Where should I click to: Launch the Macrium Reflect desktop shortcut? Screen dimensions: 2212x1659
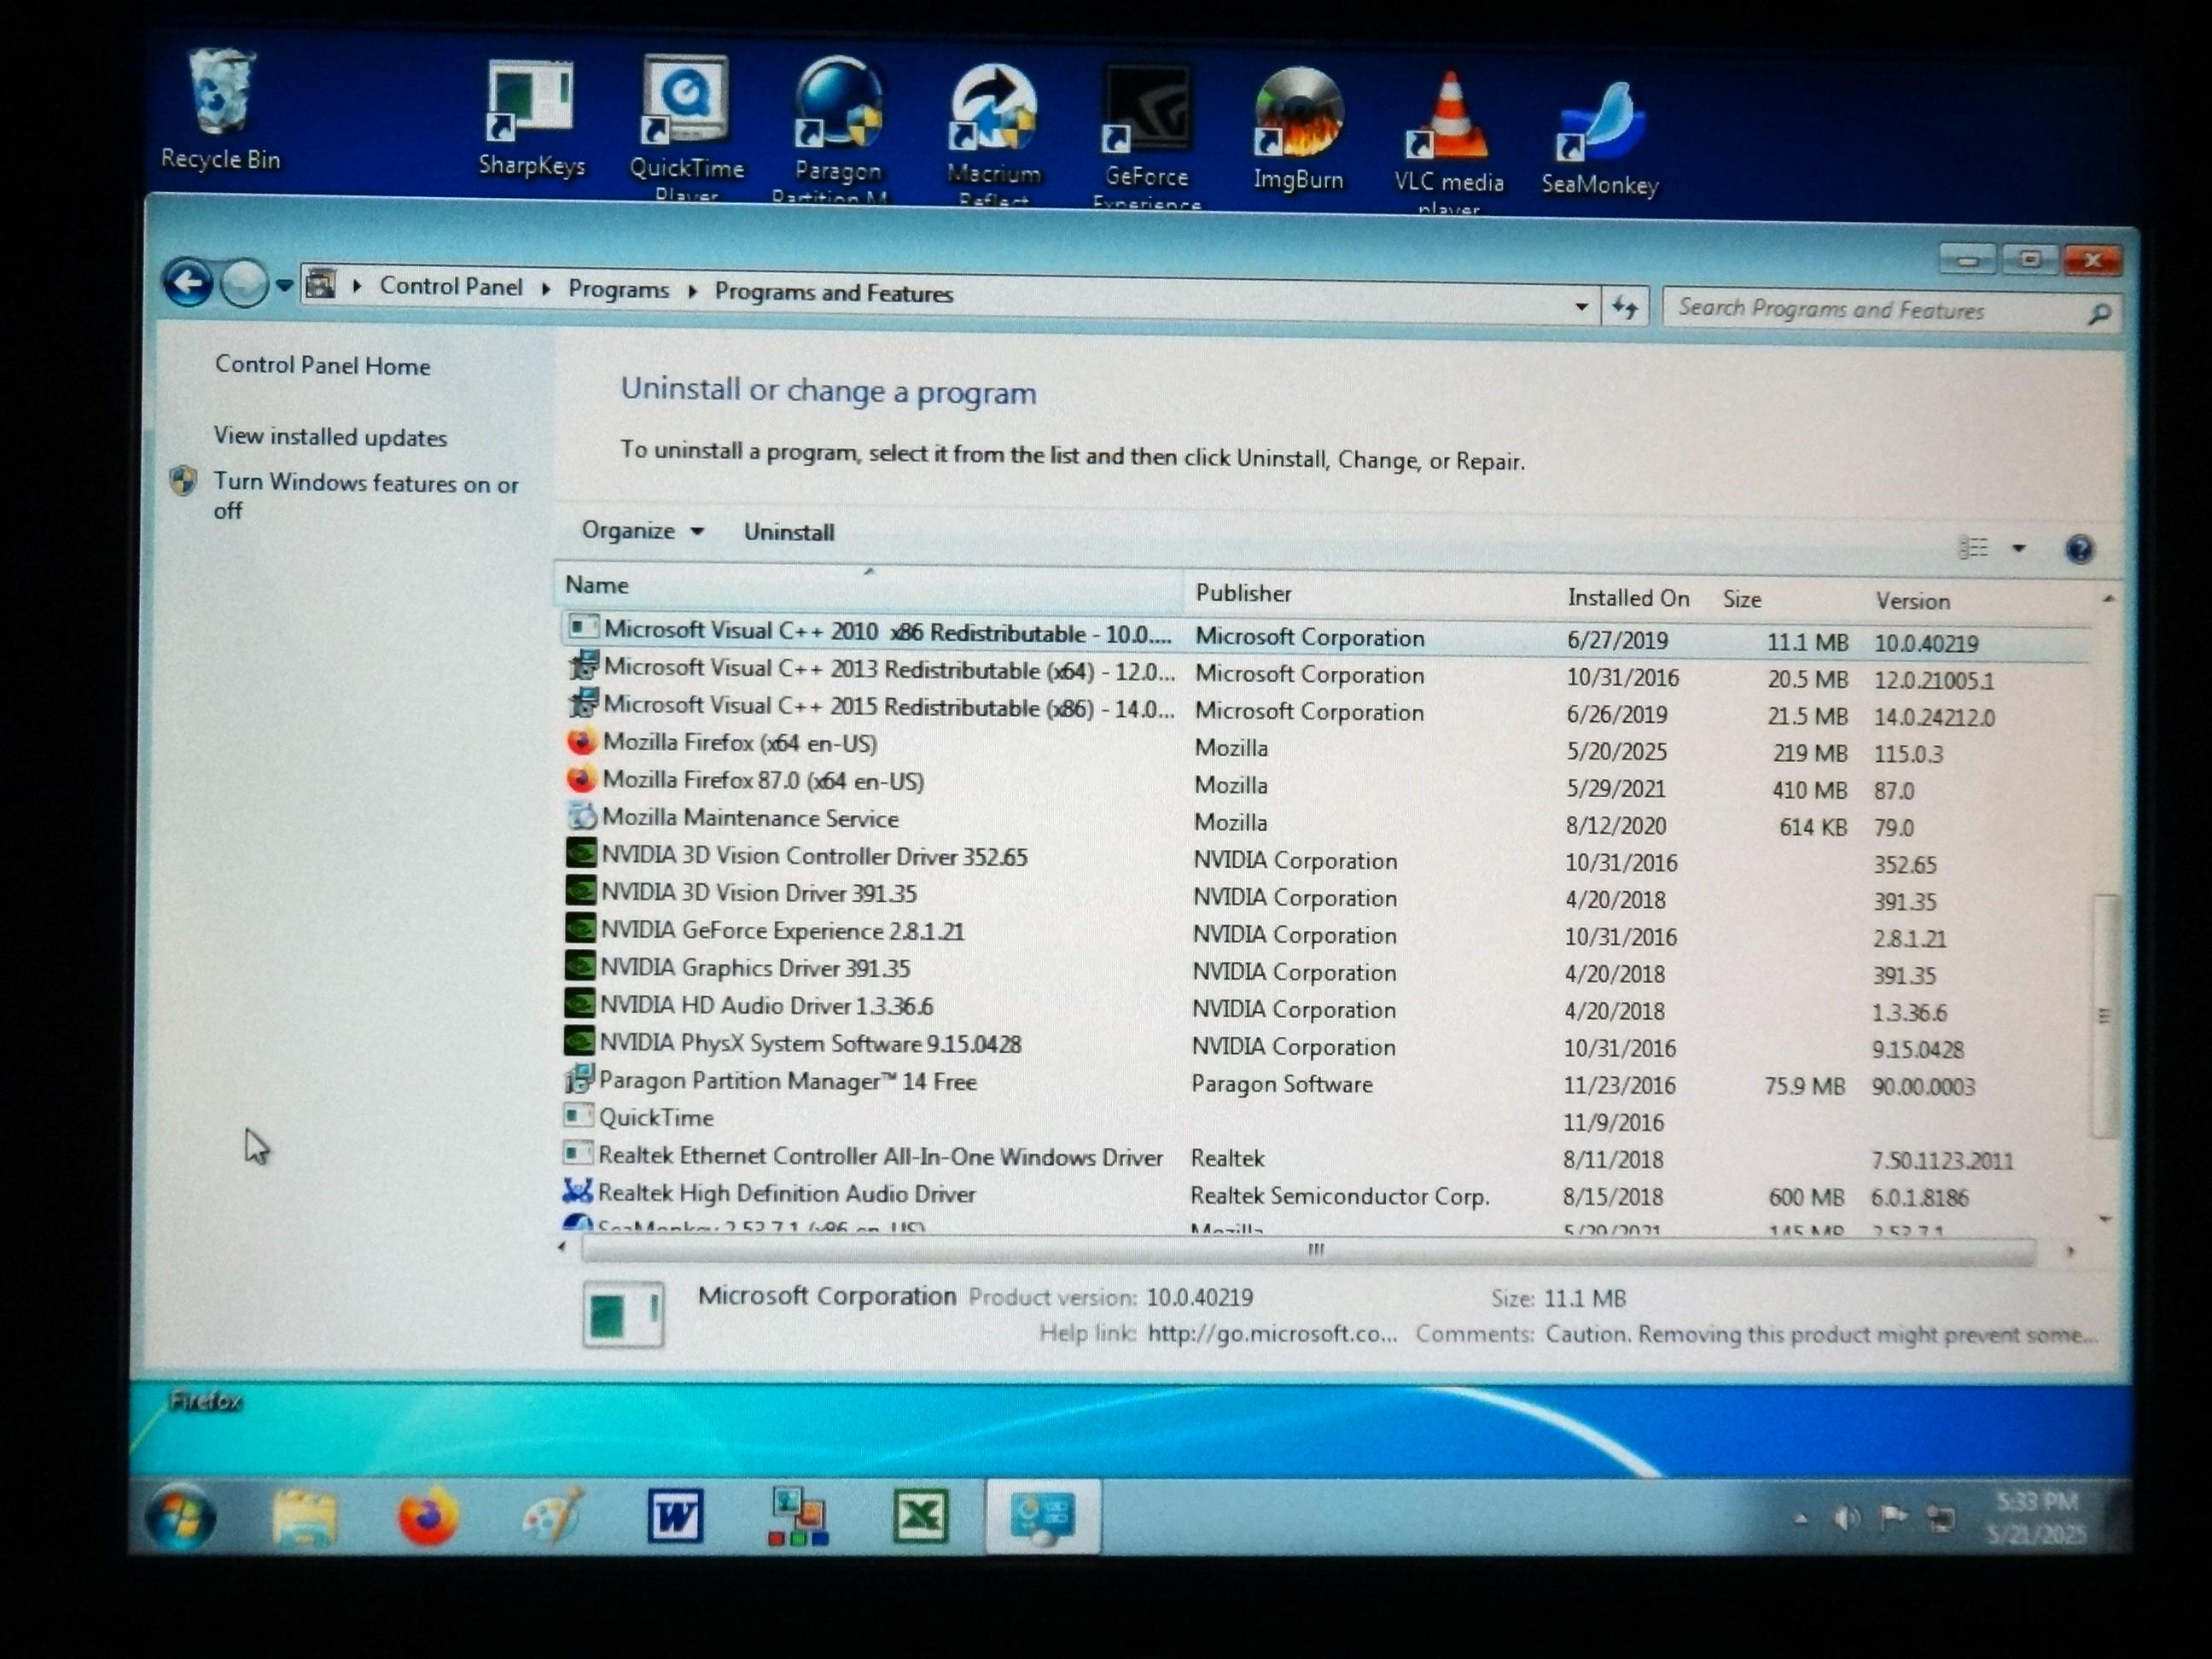[993, 134]
